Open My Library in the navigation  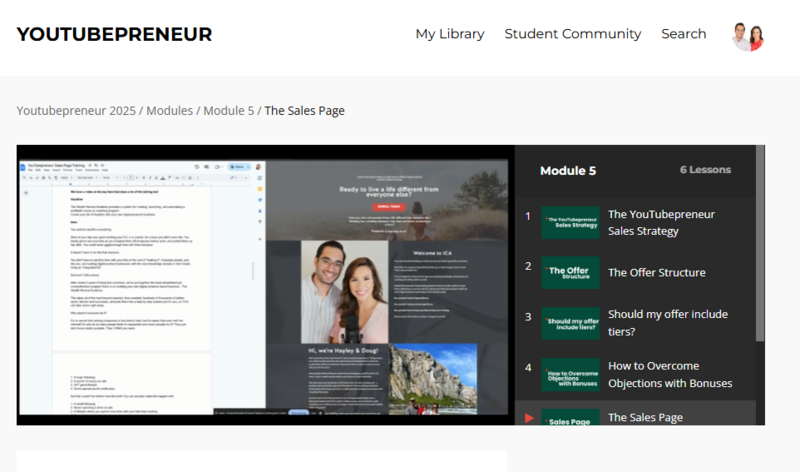(449, 34)
